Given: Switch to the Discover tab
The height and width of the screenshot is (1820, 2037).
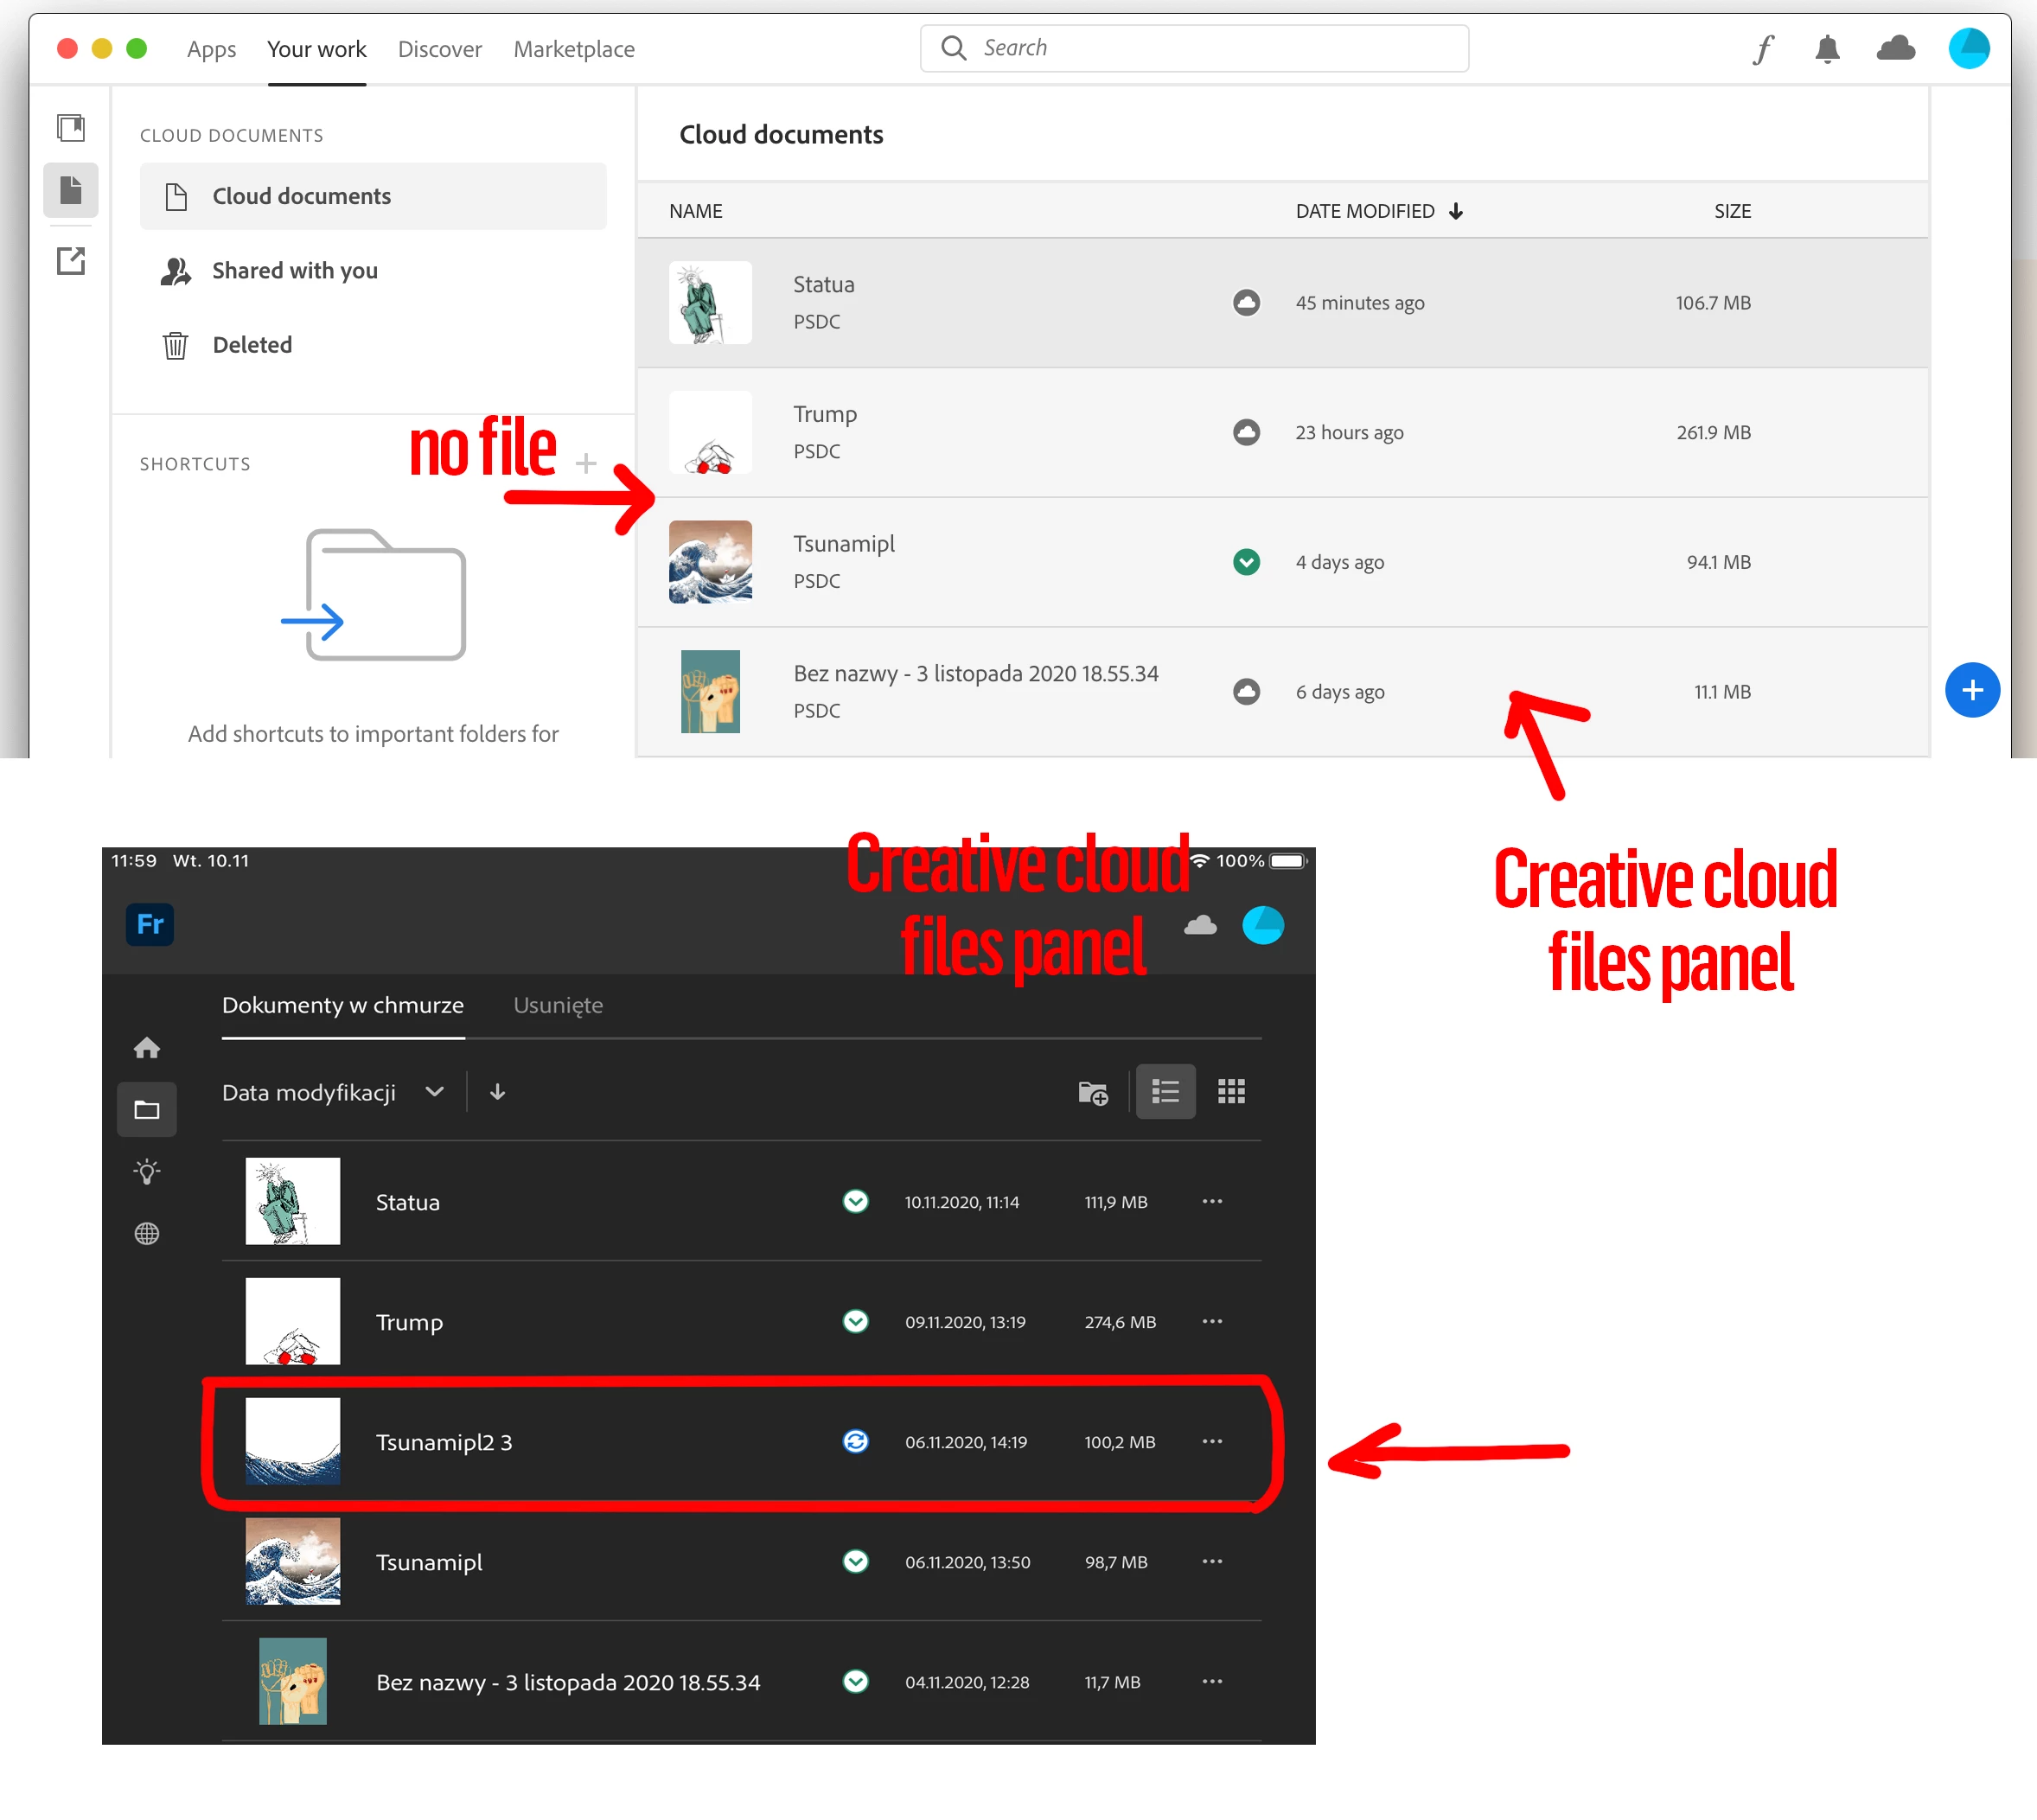Looking at the screenshot, I should click(439, 49).
